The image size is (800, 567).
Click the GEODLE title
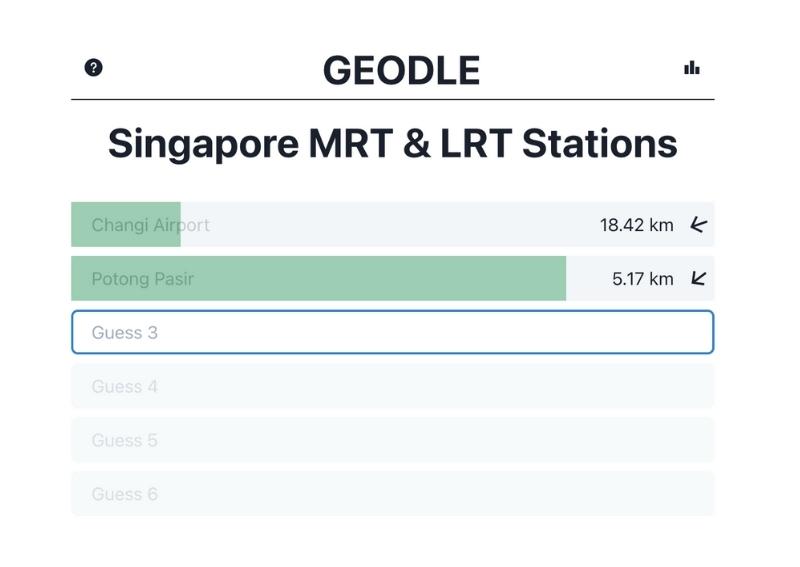click(401, 71)
